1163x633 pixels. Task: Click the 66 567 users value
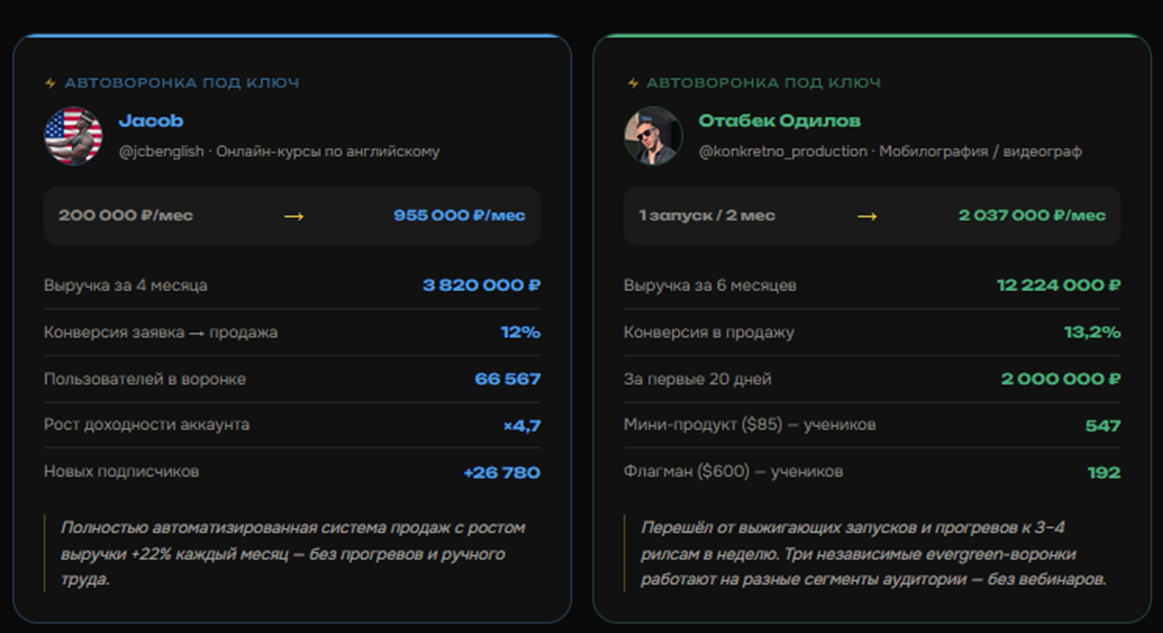(507, 379)
